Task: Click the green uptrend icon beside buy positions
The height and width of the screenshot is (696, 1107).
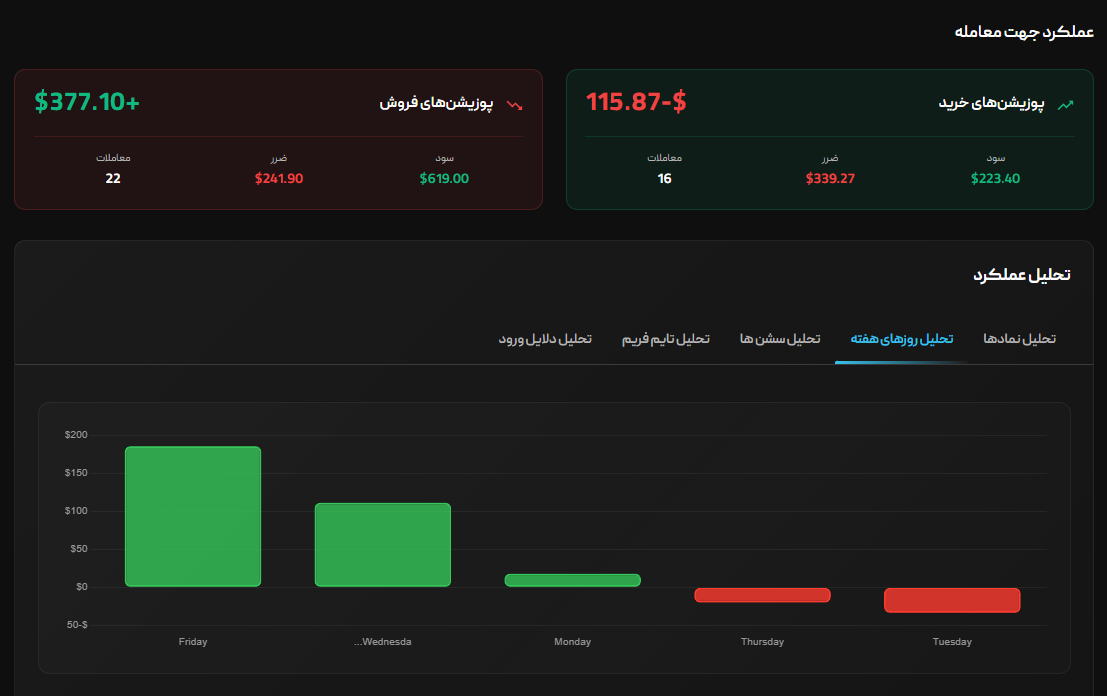Action: click(1066, 103)
